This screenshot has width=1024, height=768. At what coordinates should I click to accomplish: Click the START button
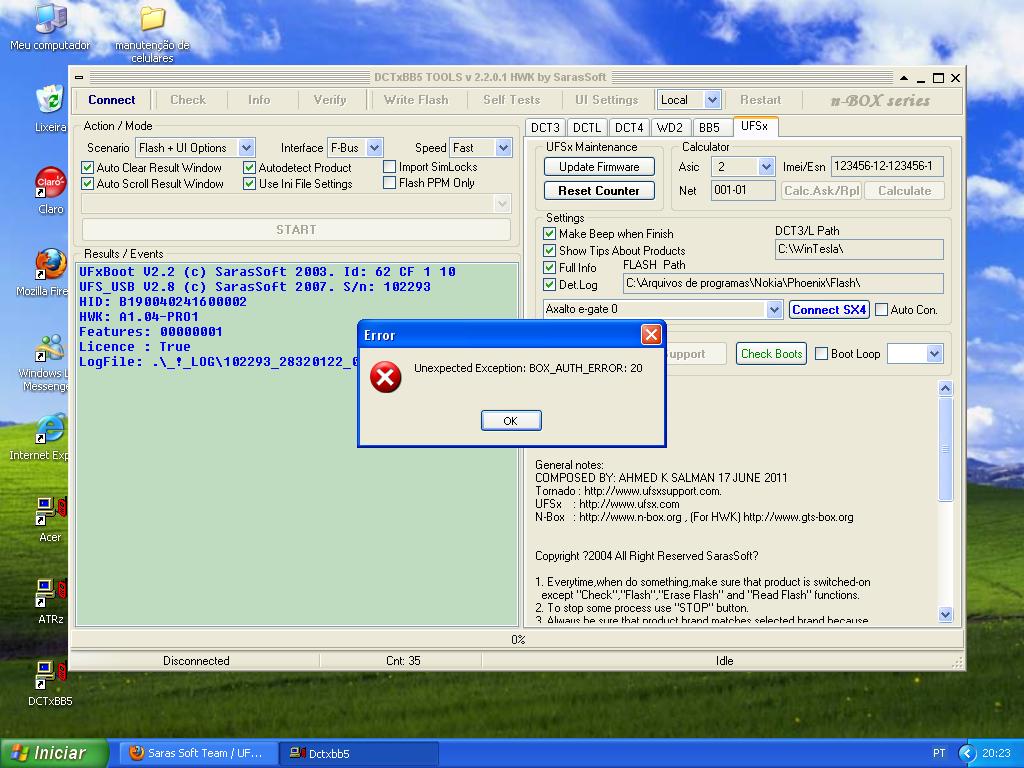(296, 230)
